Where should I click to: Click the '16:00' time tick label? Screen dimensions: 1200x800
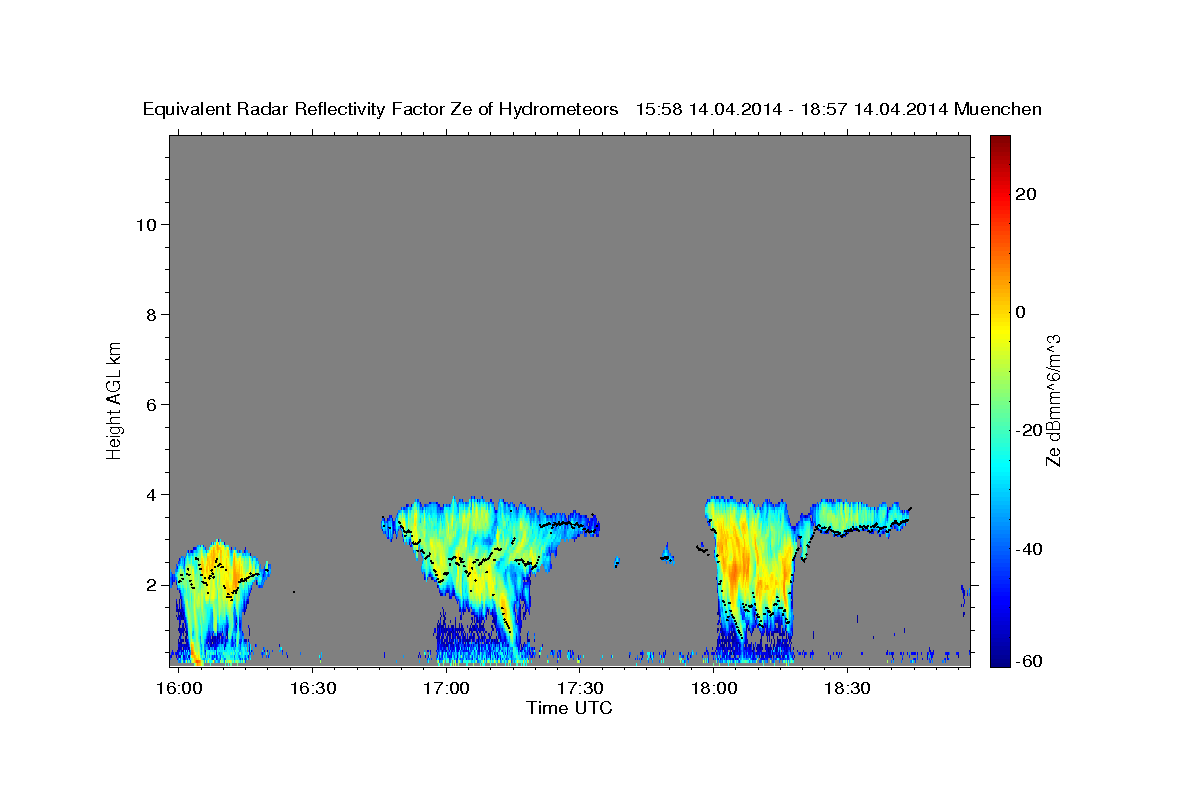tap(179, 688)
